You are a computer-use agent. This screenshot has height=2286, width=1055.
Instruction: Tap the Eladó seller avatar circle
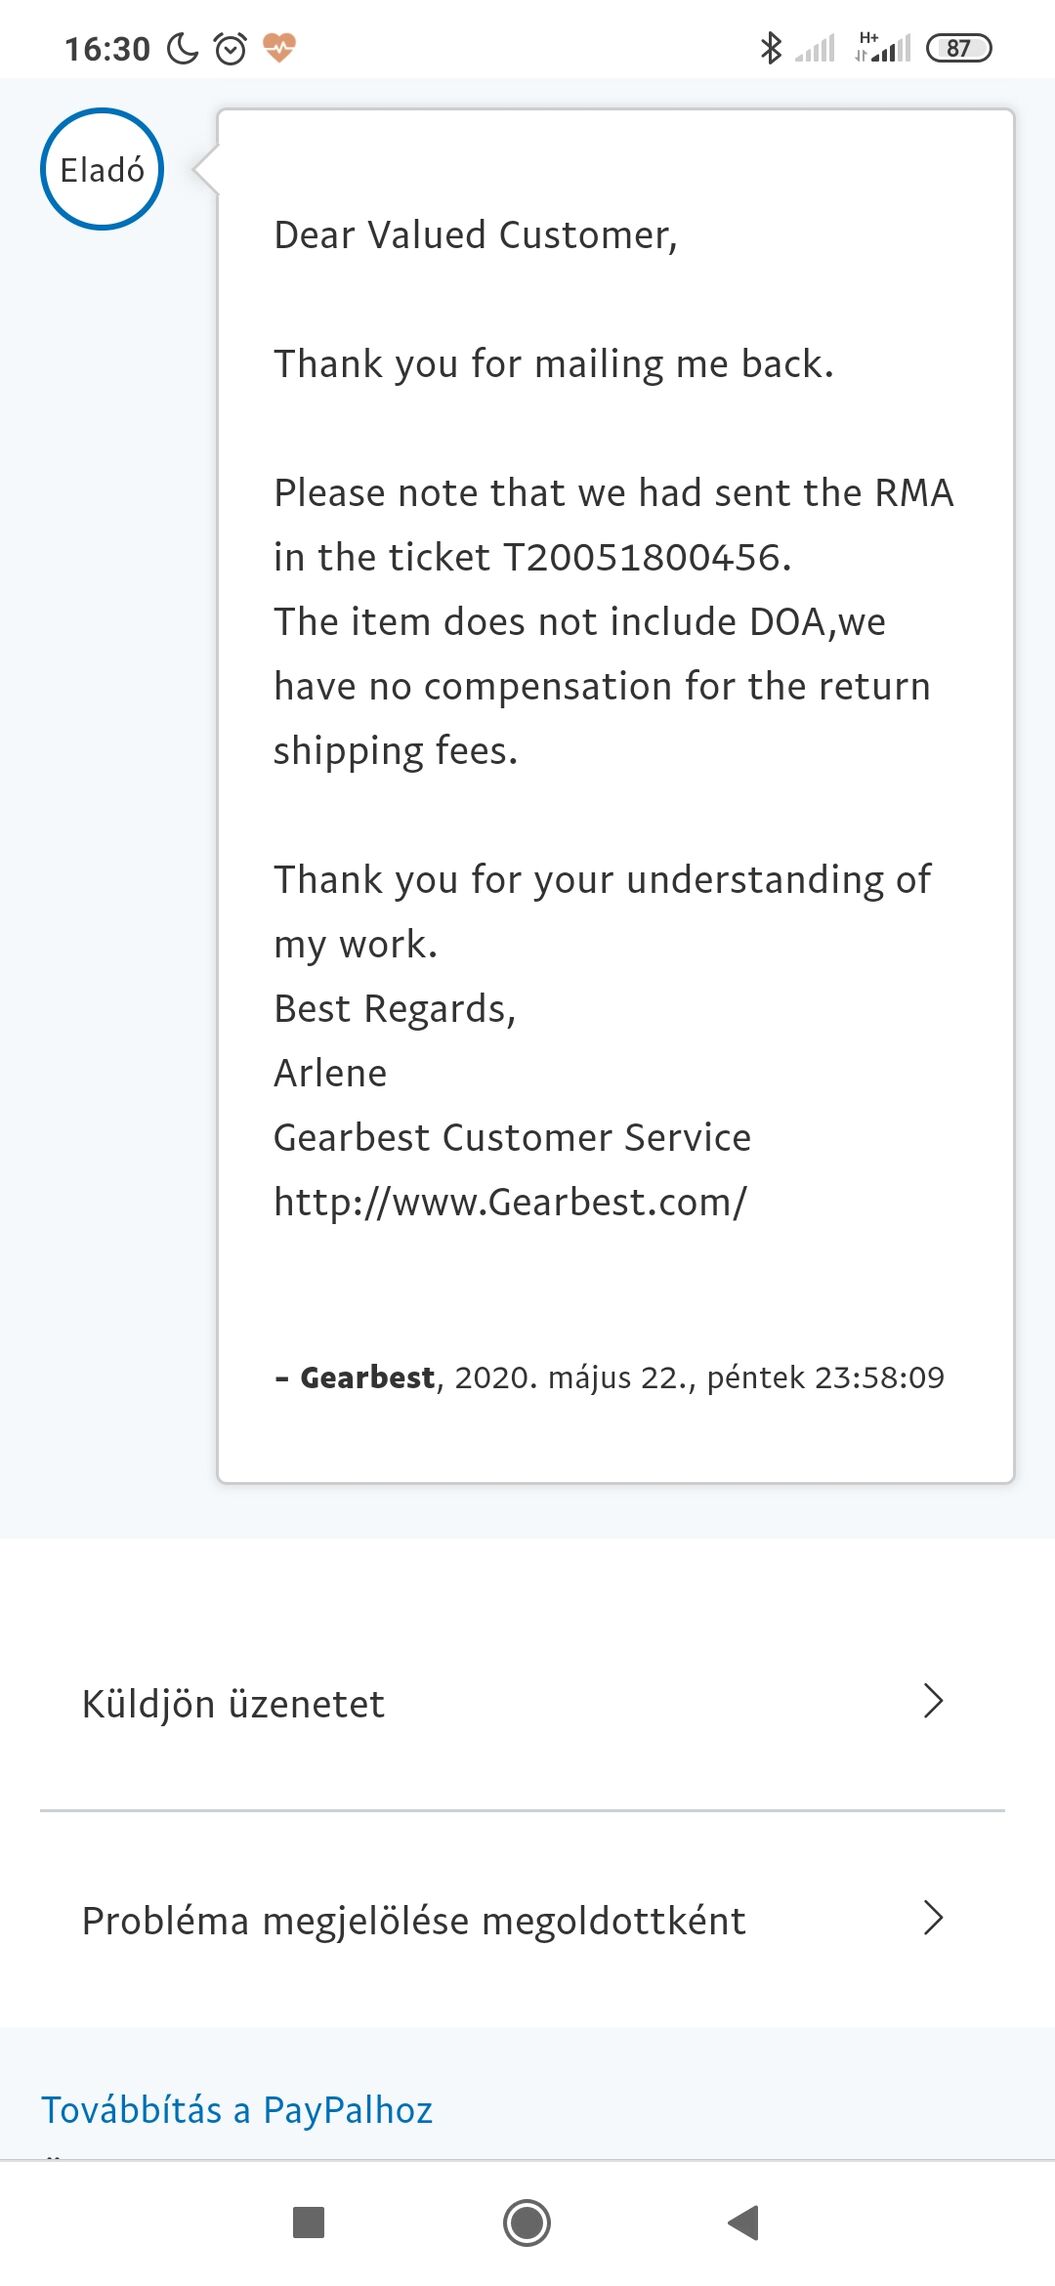[x=102, y=169]
